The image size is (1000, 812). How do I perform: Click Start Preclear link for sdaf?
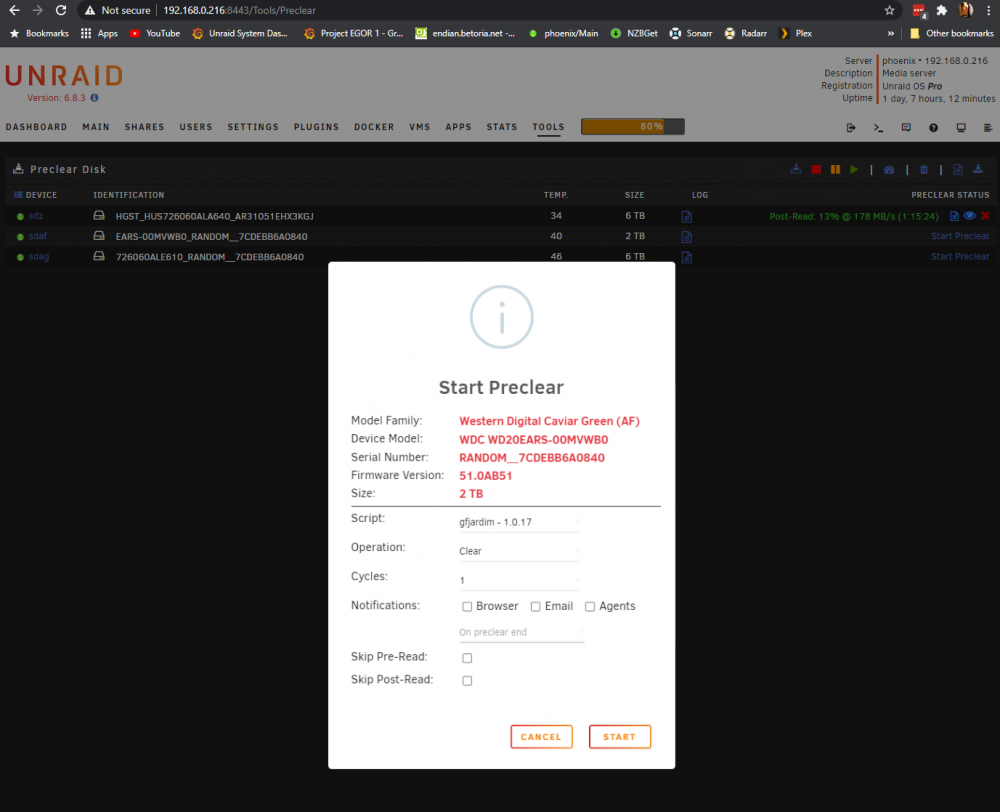point(960,236)
